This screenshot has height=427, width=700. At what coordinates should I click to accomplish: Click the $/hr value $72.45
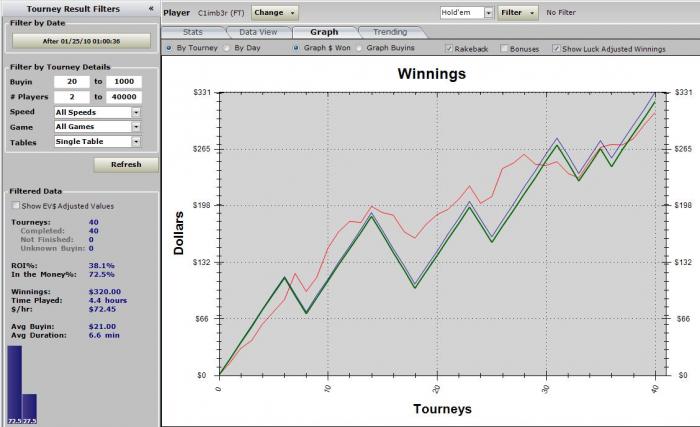click(x=102, y=309)
